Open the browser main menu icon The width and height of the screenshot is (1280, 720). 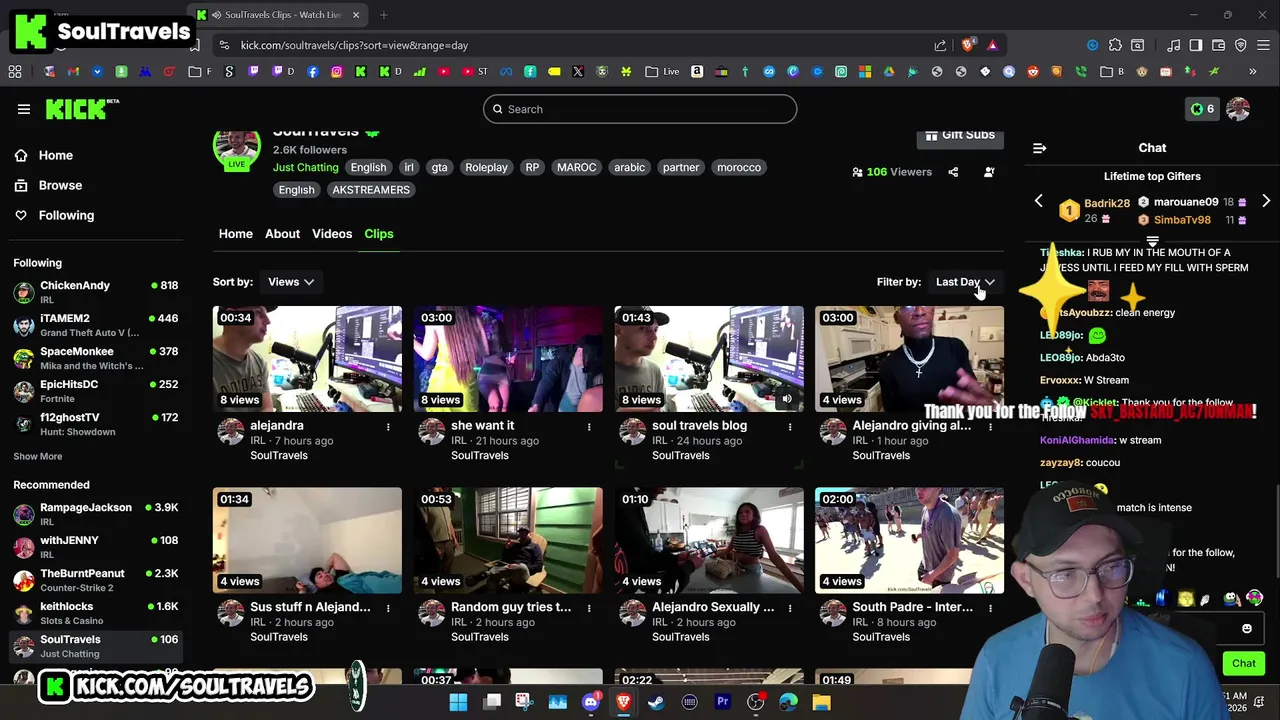tap(1264, 45)
